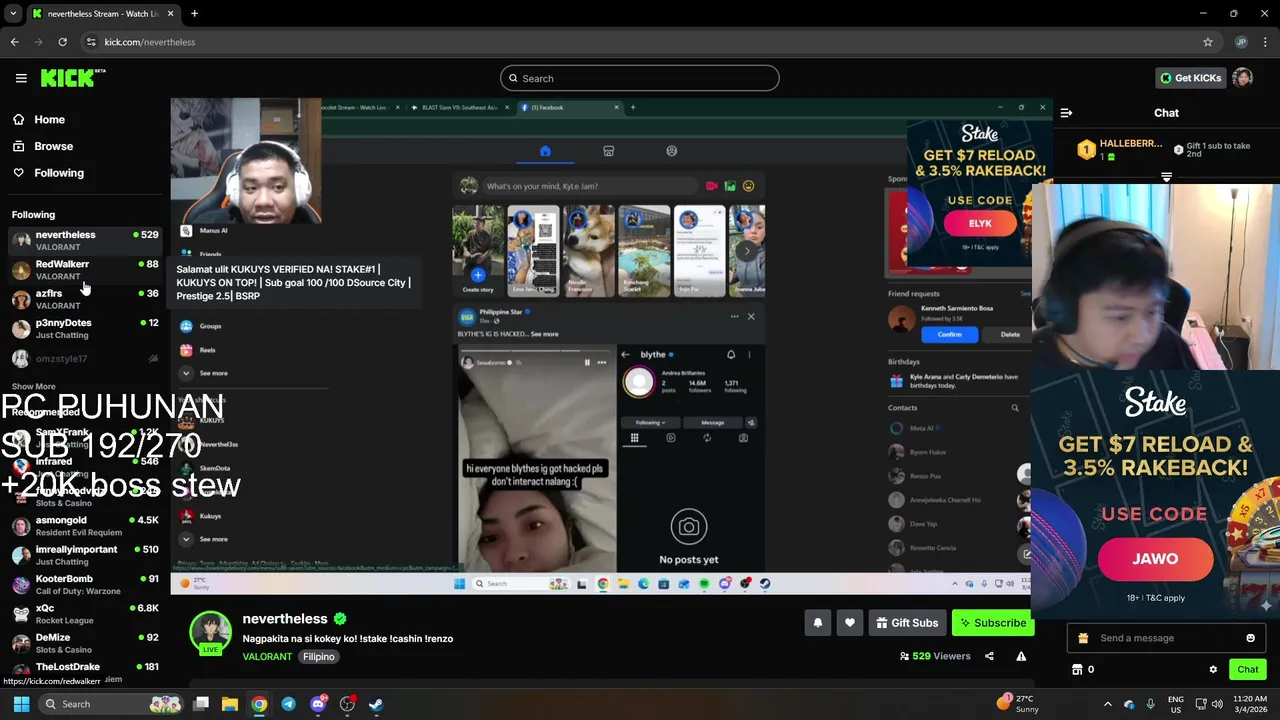Toggle microphone tray icon
The width and height of the screenshot is (1280, 720).
tap(1150, 704)
